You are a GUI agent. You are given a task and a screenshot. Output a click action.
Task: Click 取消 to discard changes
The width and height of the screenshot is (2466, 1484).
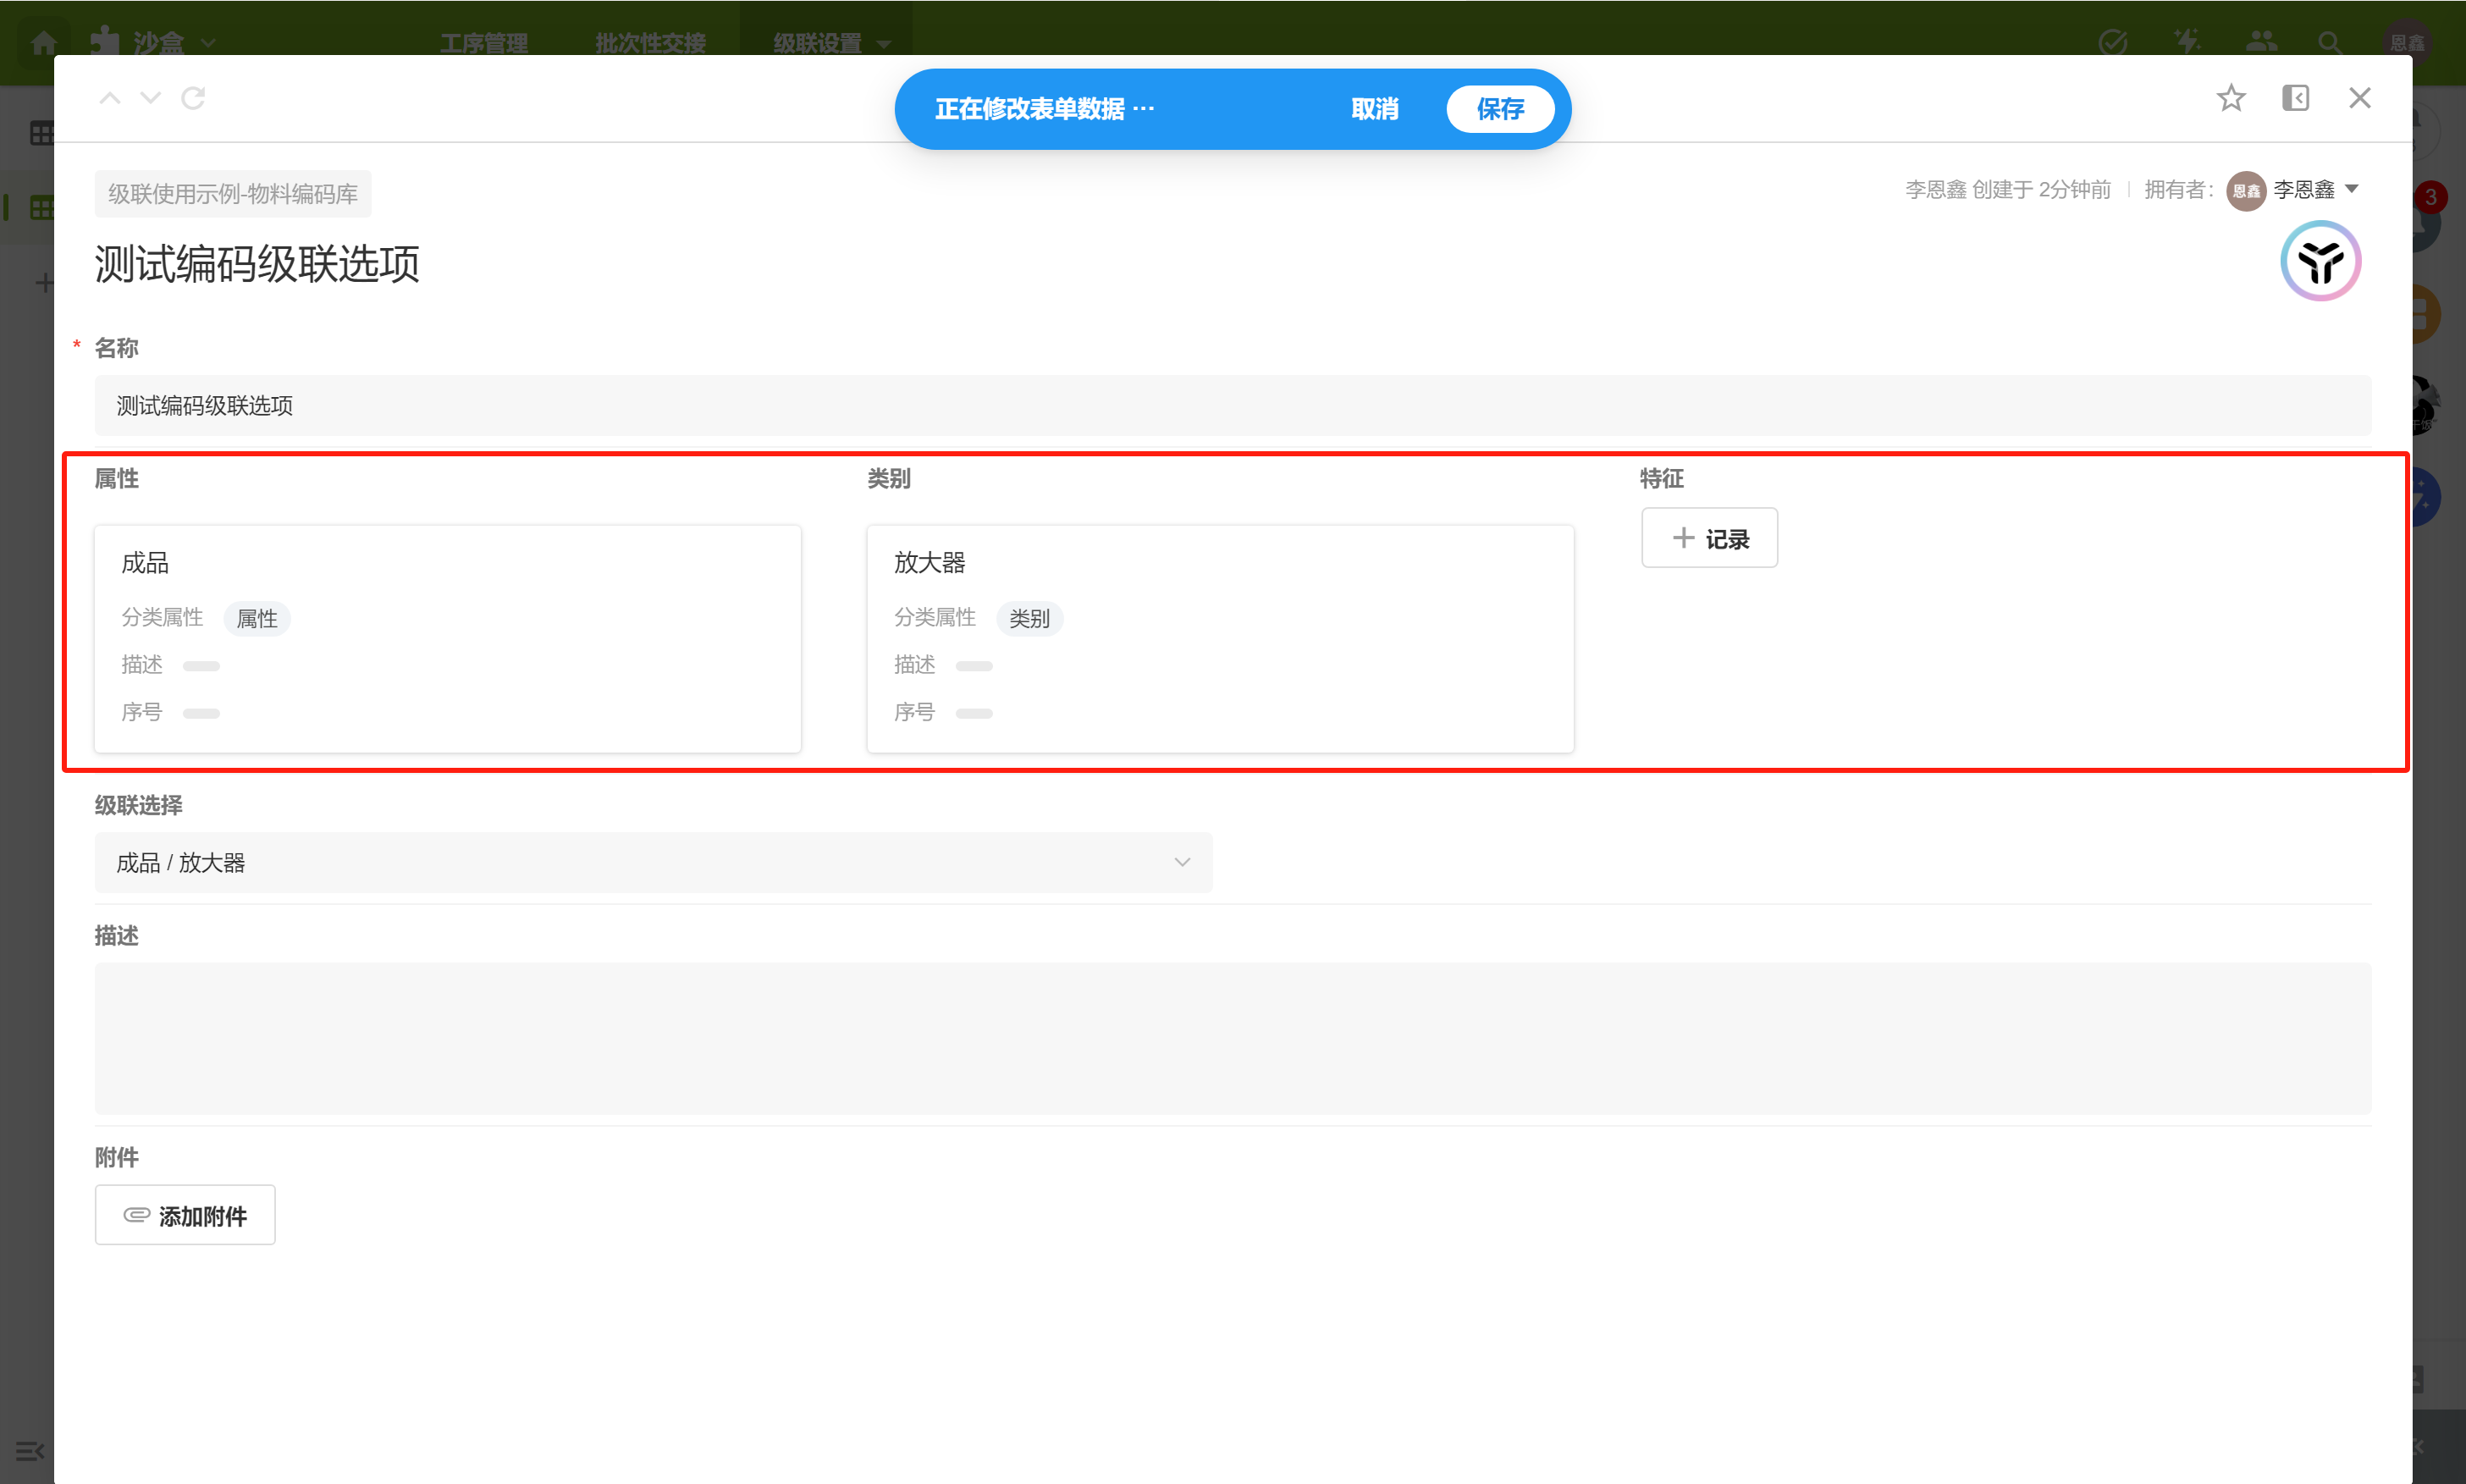[x=1374, y=109]
